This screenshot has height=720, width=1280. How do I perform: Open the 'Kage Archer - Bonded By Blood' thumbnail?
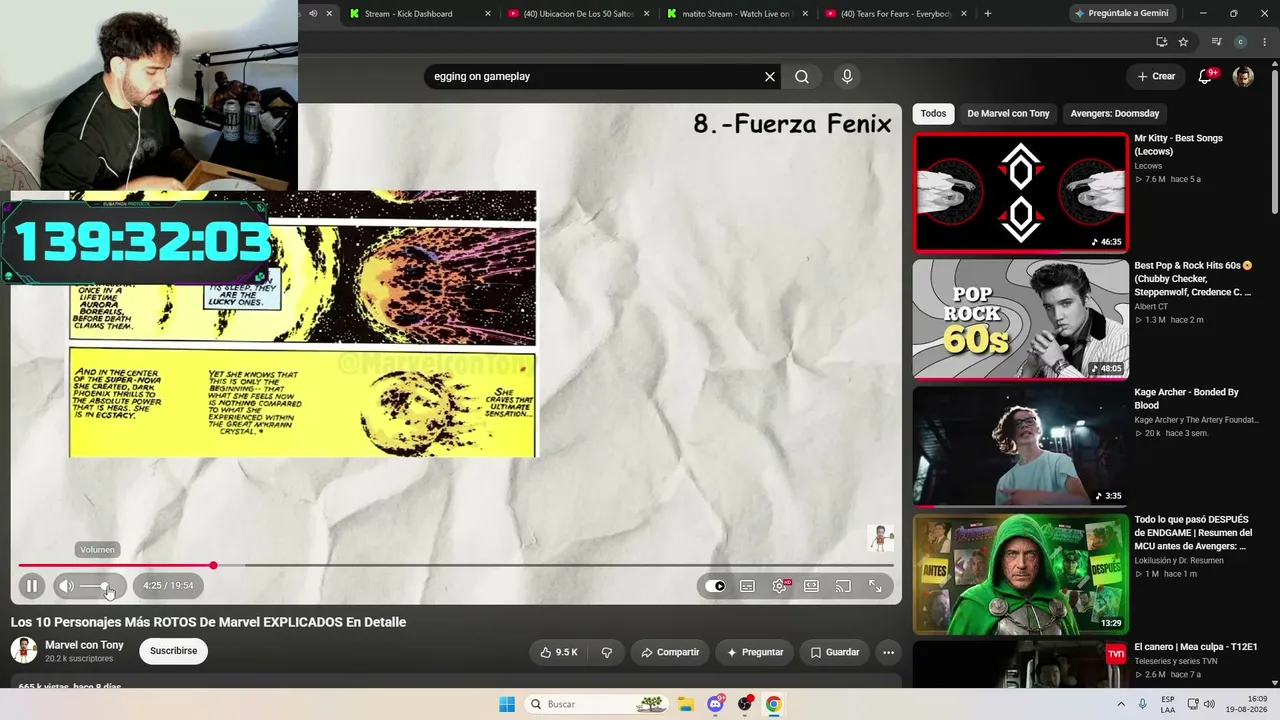(x=1020, y=446)
